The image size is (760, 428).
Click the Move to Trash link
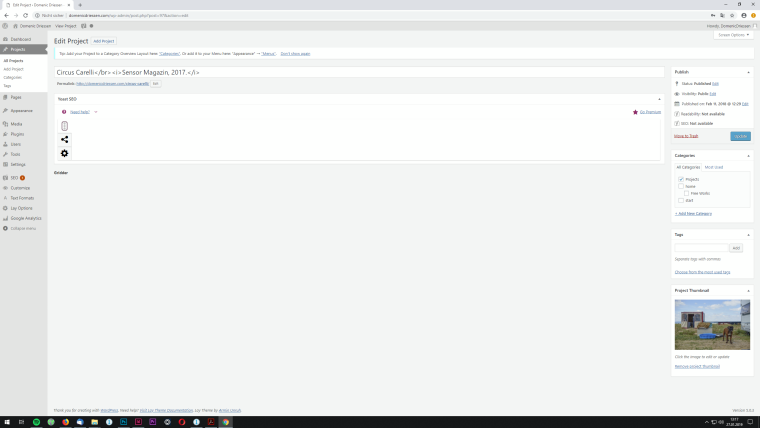[686, 136]
